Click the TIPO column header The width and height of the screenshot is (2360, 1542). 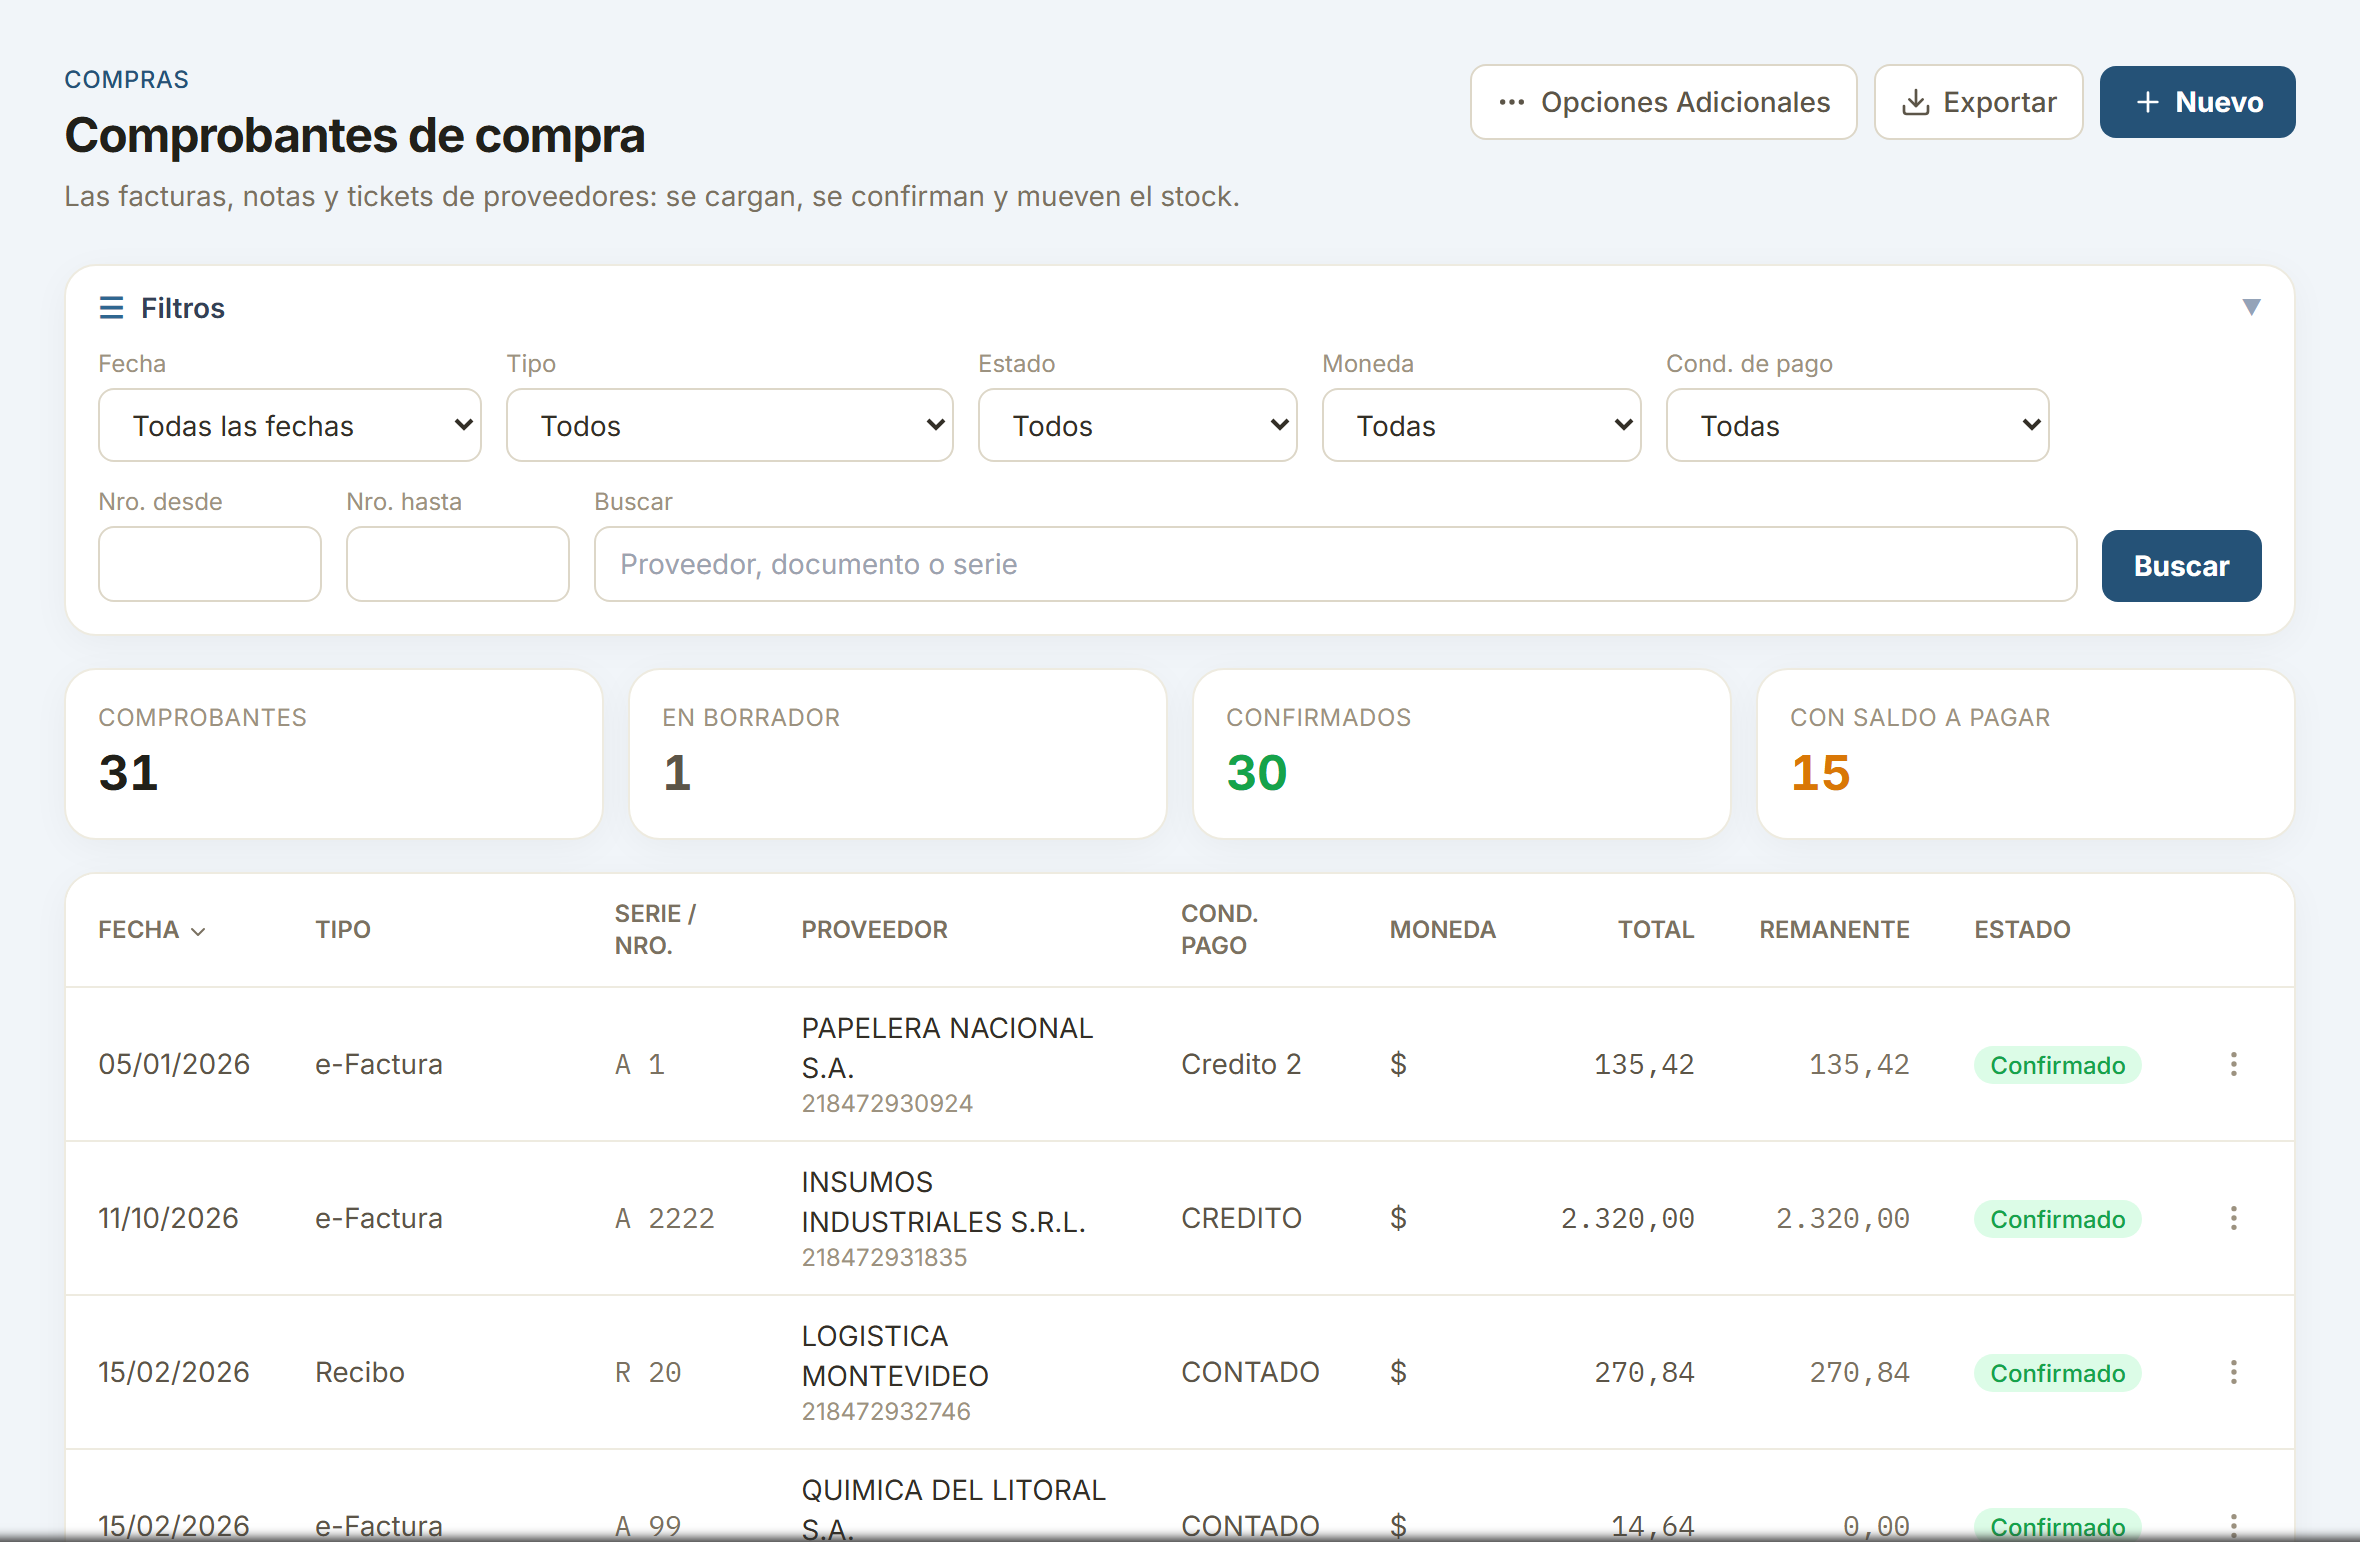tap(343, 930)
